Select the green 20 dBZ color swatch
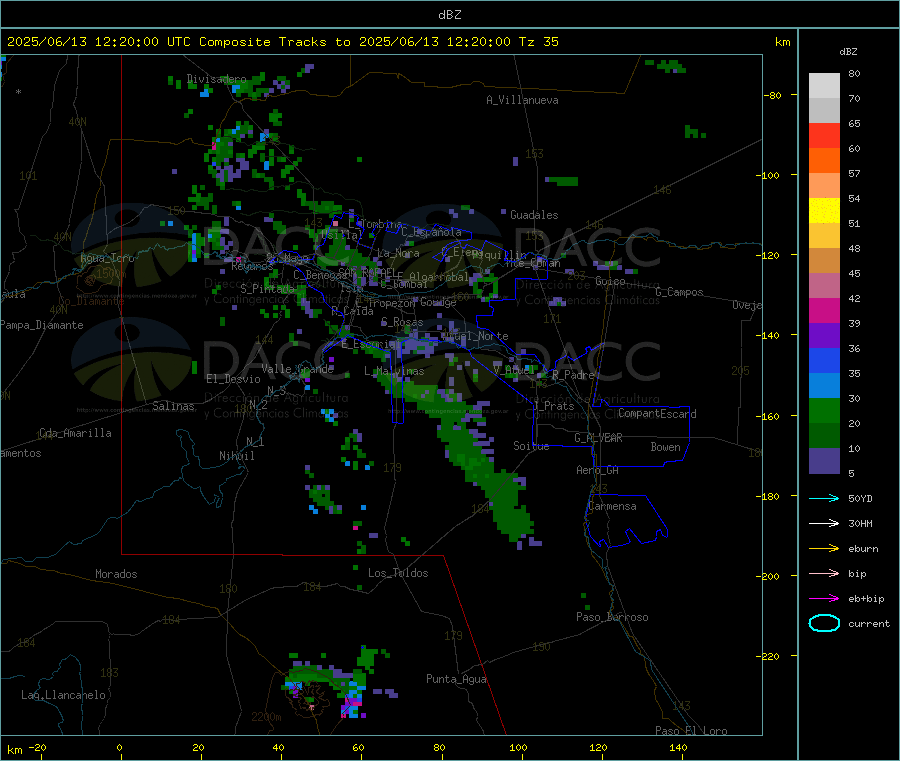 (x=824, y=410)
